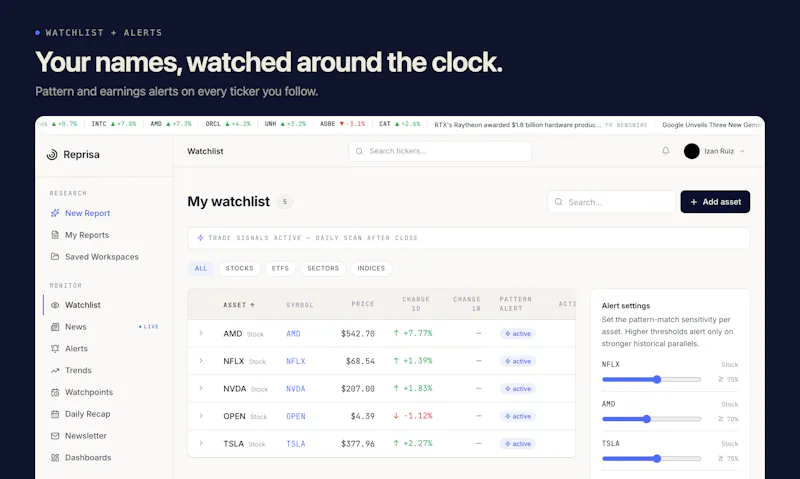Open My Reports in the sidebar
The width and height of the screenshot is (800, 479).
(87, 235)
